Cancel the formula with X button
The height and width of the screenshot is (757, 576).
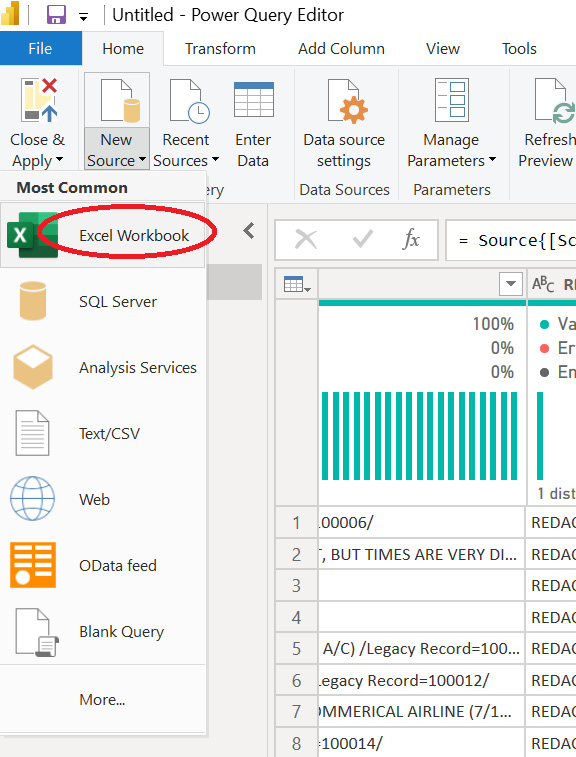click(x=306, y=239)
